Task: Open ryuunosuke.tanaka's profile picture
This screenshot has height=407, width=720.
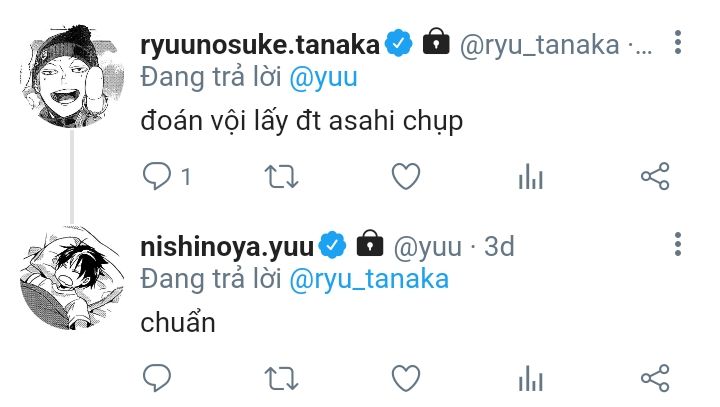Action: point(72,76)
